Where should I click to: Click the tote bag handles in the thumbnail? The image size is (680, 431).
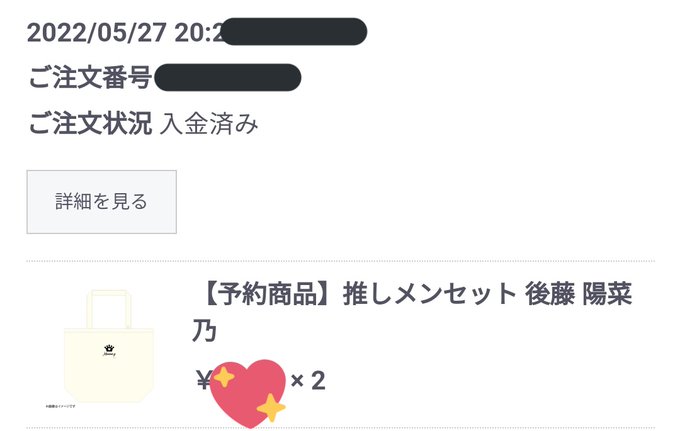(109, 309)
